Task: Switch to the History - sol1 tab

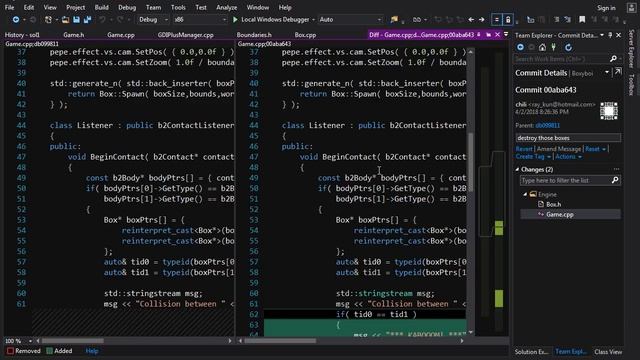Action: 22,35
